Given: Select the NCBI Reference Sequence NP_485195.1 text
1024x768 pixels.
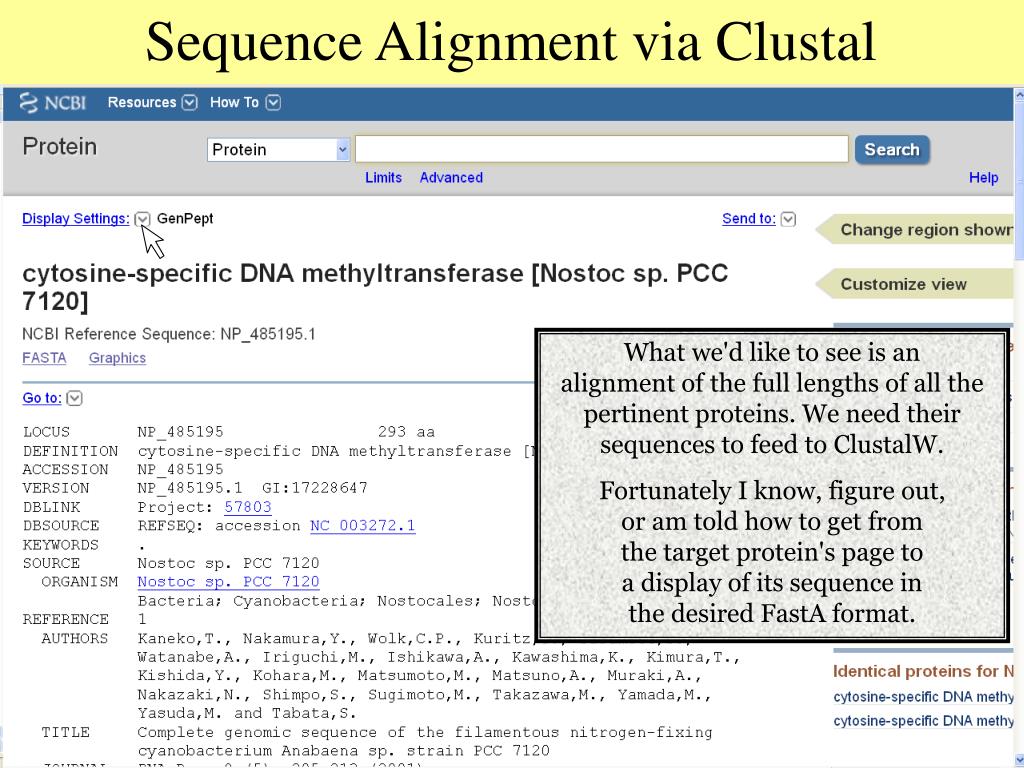Looking at the screenshot, I should click(168, 334).
